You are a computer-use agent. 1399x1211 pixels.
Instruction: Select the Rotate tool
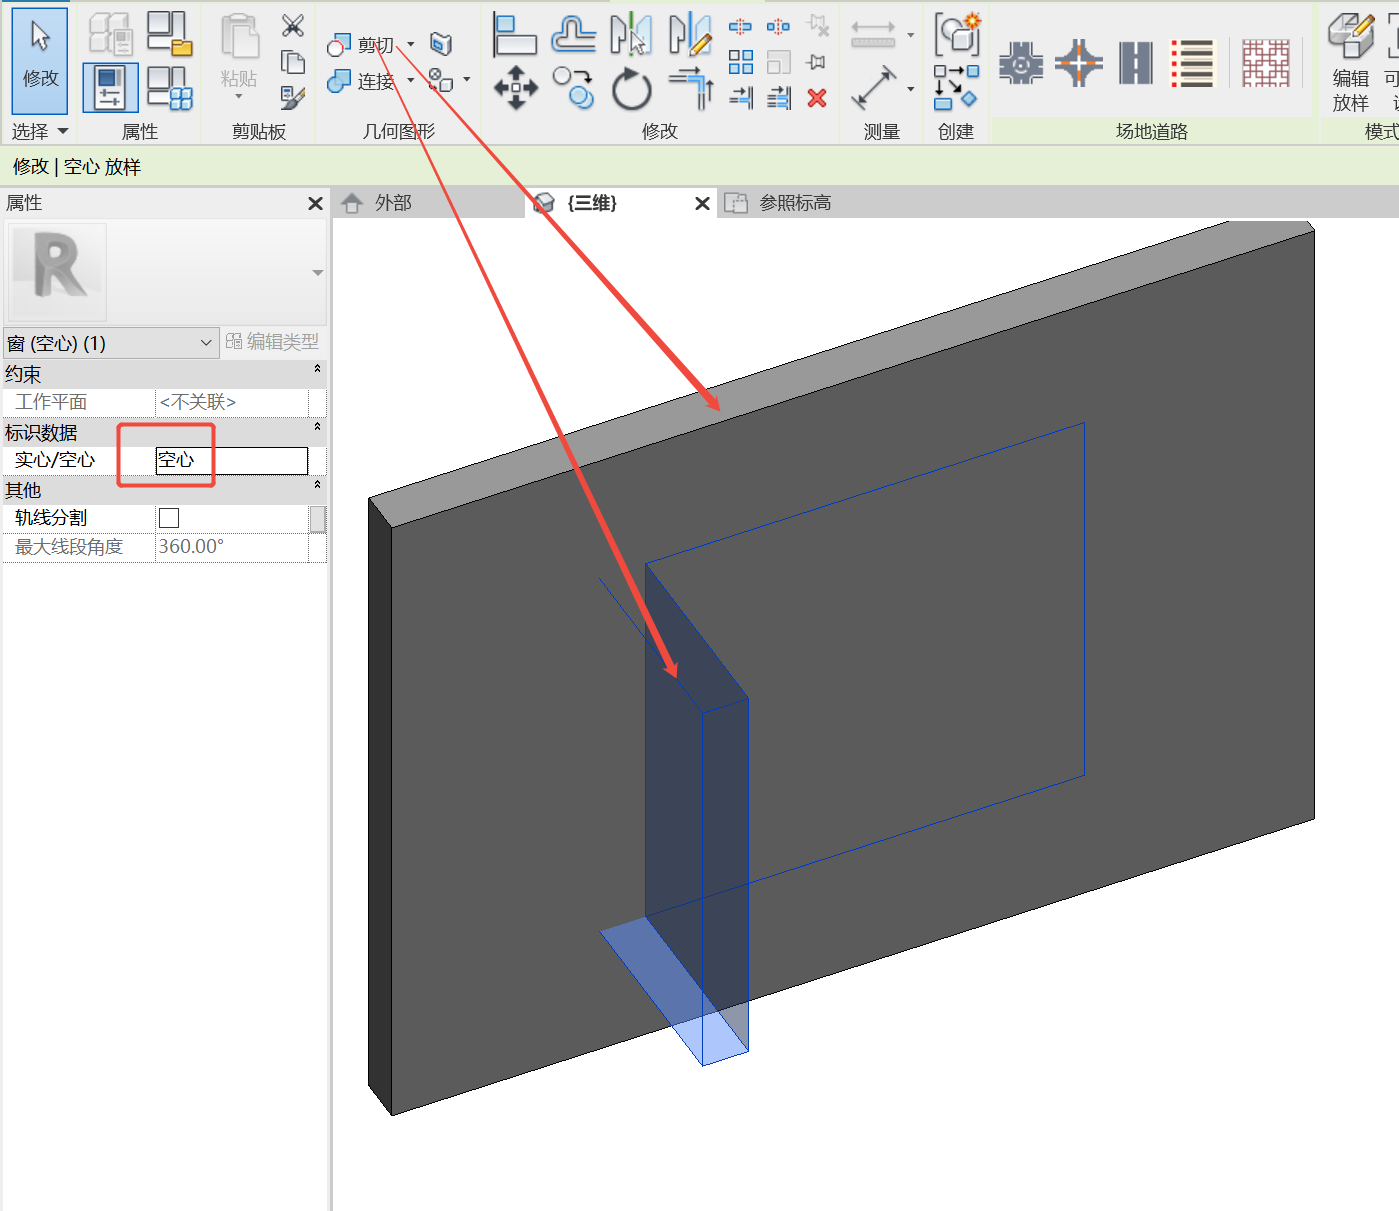[x=630, y=88]
